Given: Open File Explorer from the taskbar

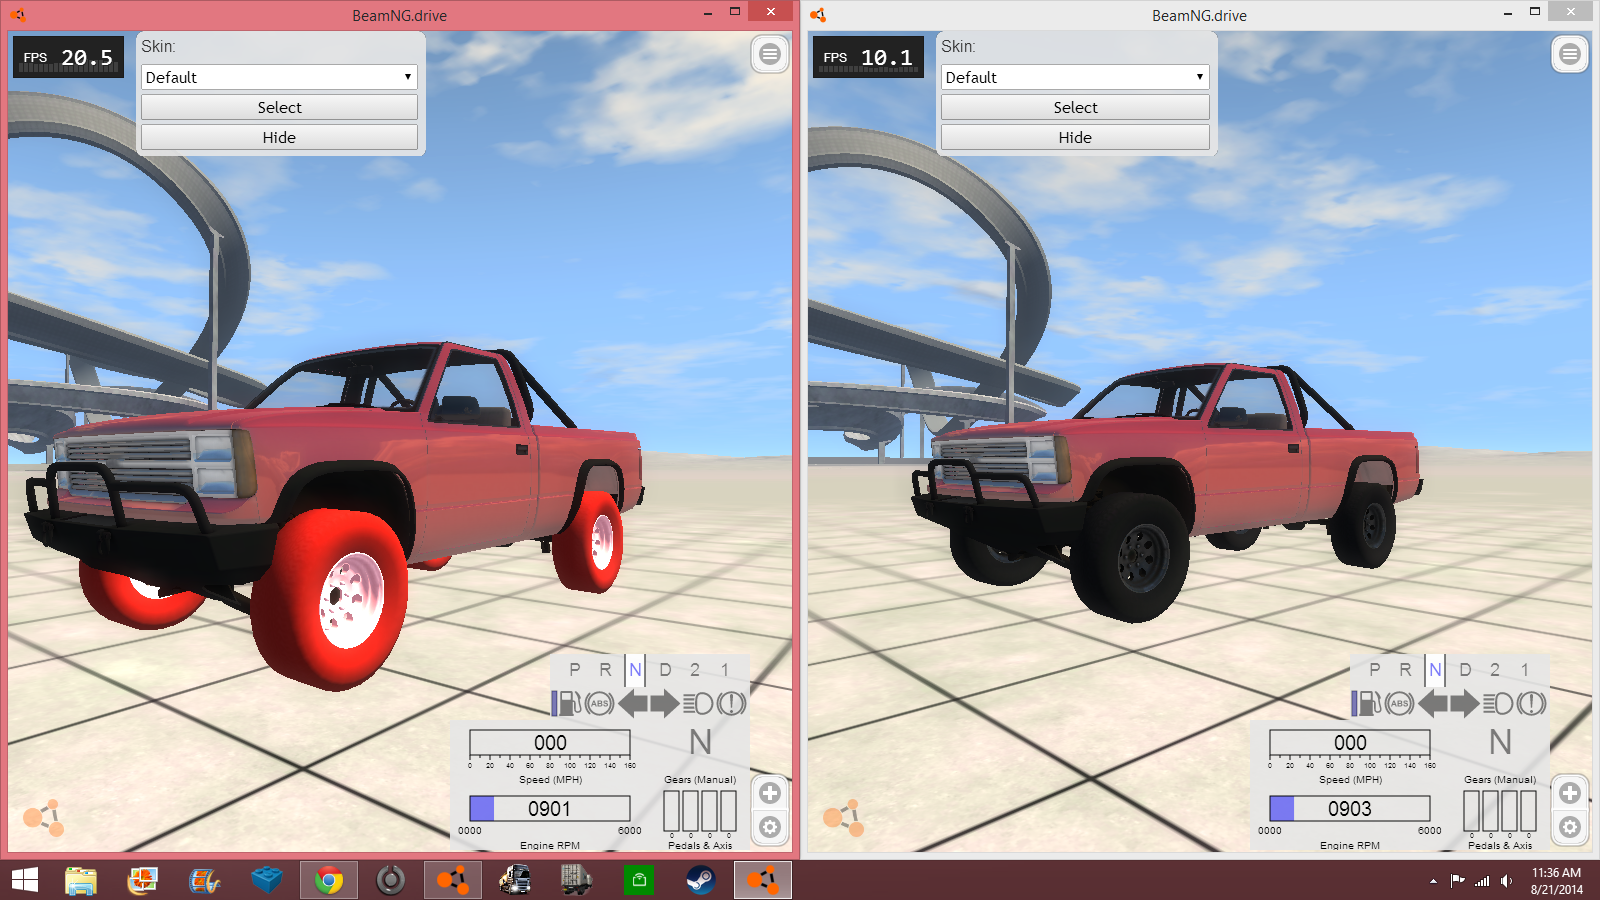Looking at the screenshot, I should click(x=81, y=880).
